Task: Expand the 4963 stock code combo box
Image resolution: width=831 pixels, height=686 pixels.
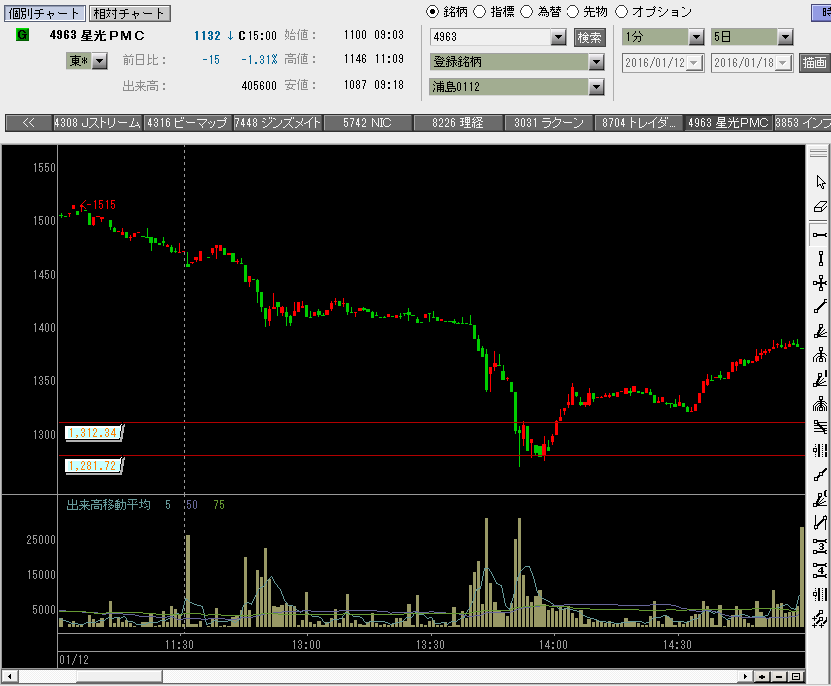Action: [558, 37]
